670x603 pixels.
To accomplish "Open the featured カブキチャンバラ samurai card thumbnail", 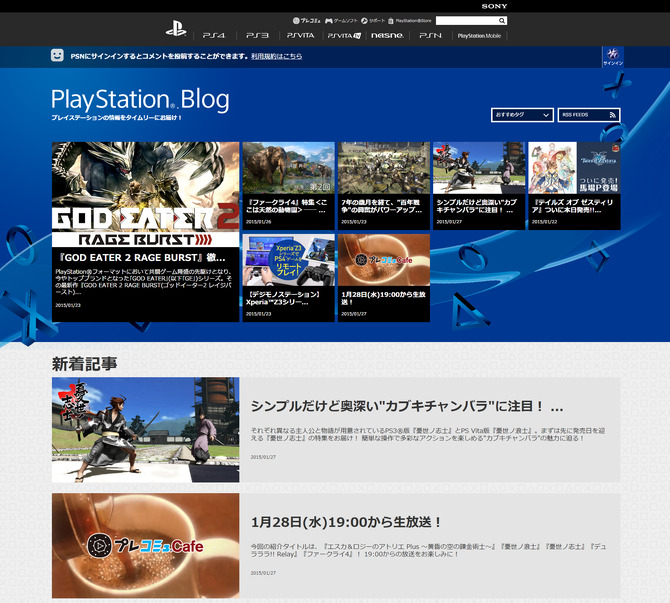I will coord(479,168).
